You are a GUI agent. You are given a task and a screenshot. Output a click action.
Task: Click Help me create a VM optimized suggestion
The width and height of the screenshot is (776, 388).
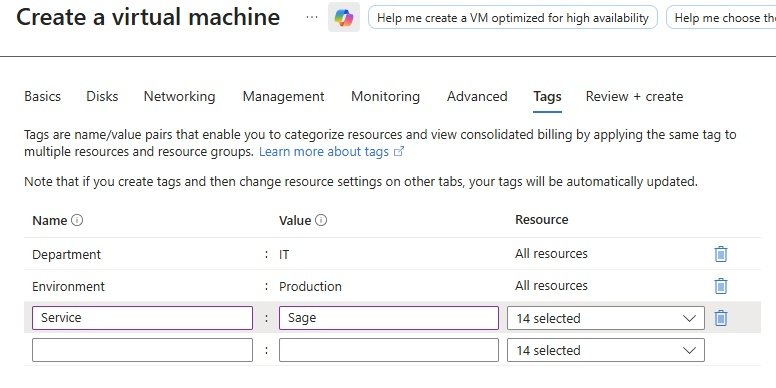[513, 18]
